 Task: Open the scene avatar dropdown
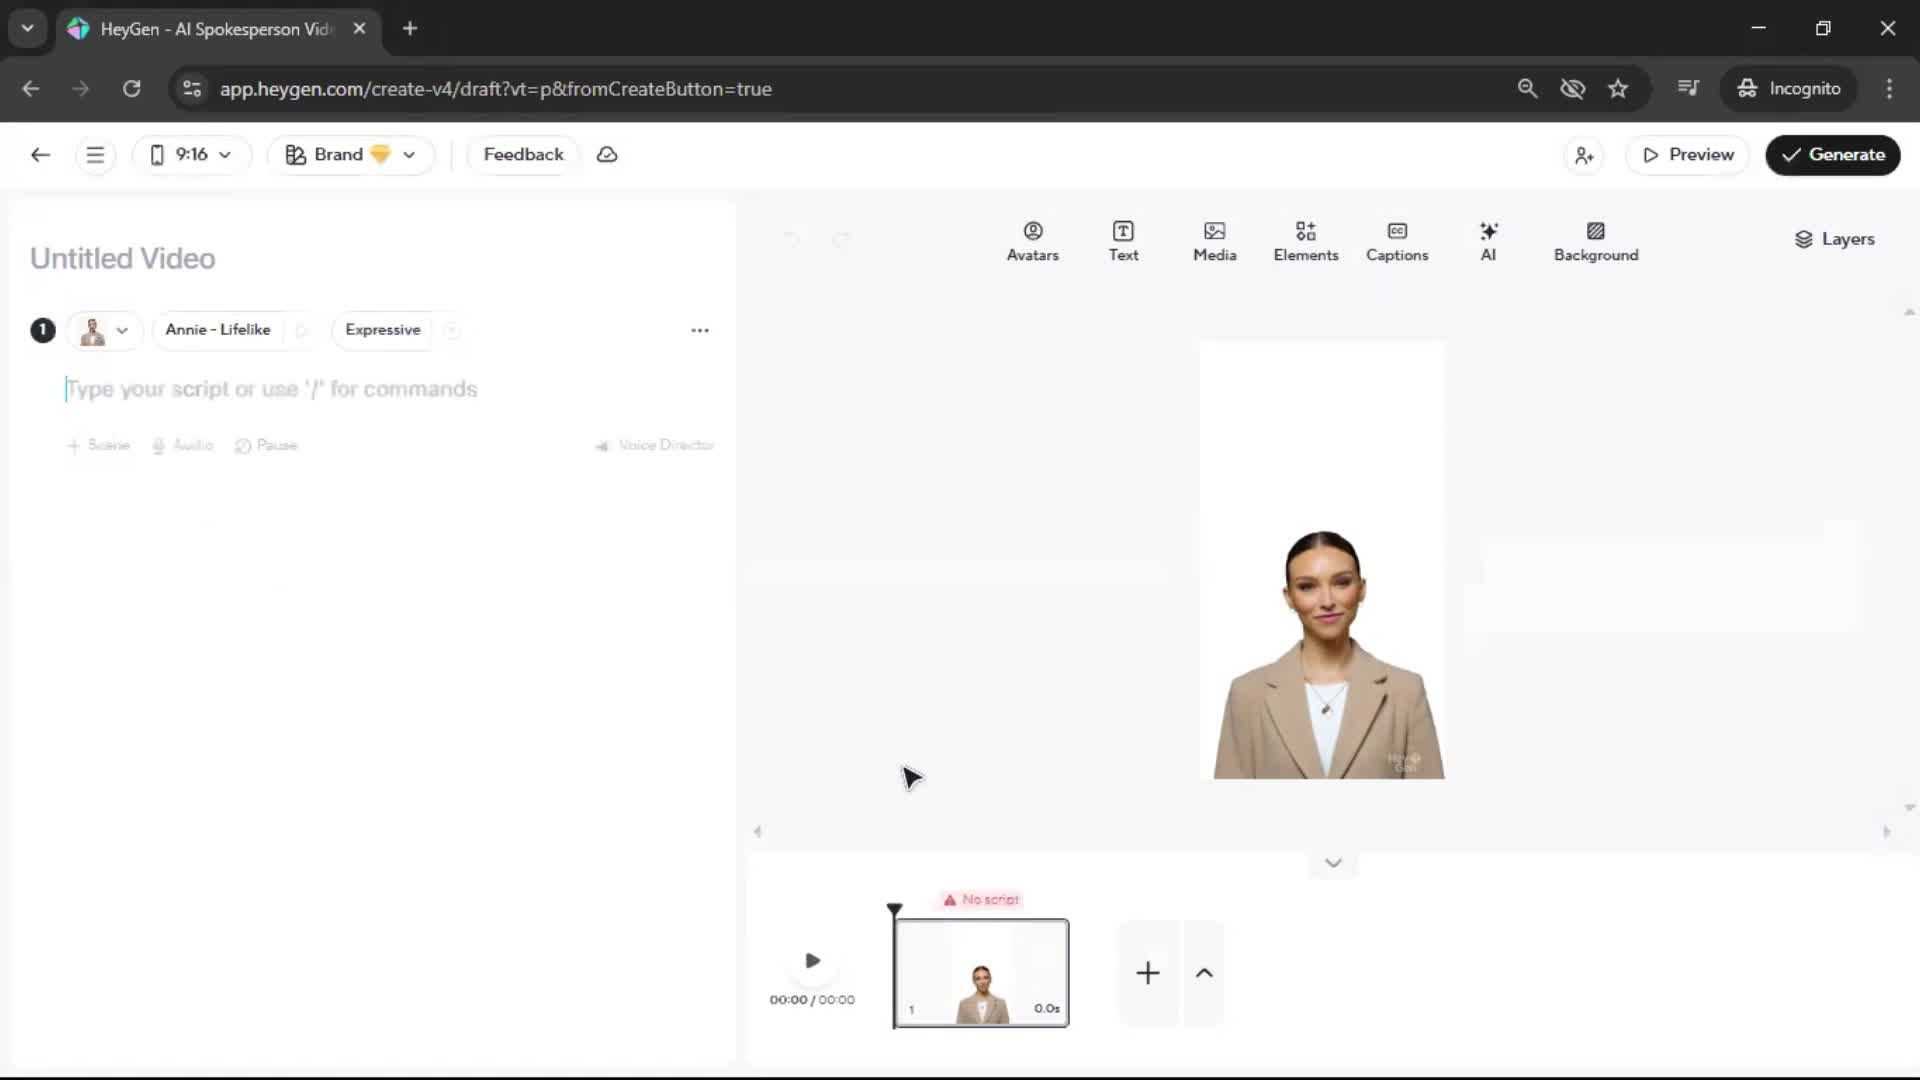click(x=105, y=330)
